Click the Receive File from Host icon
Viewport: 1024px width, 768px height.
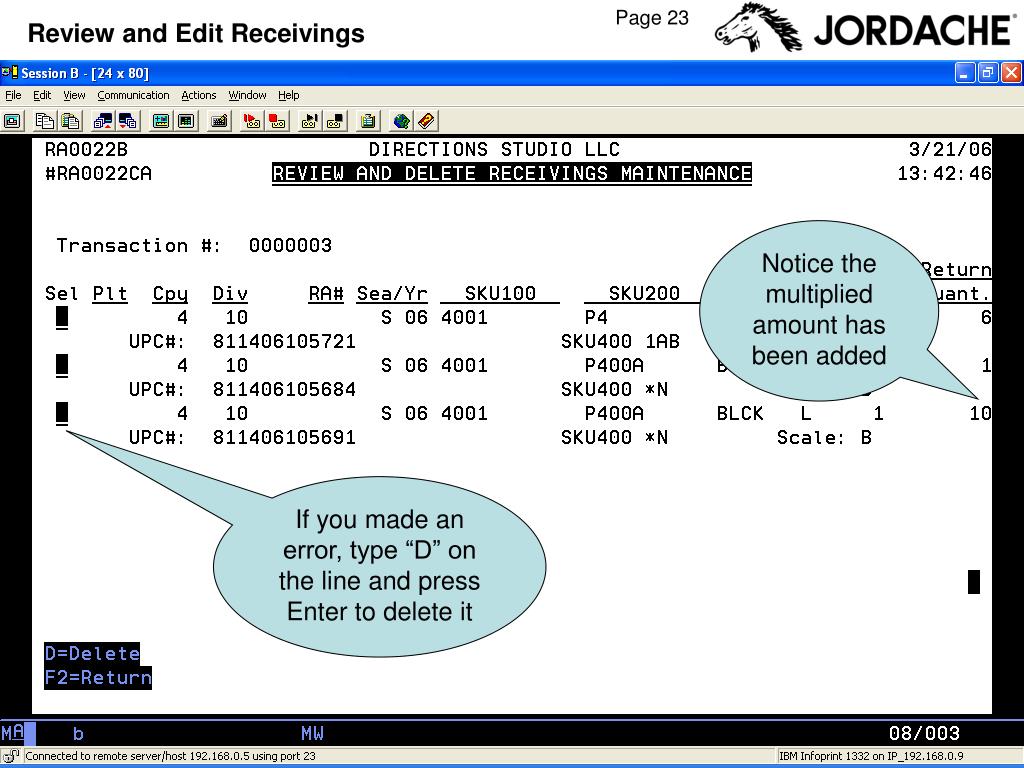127,121
